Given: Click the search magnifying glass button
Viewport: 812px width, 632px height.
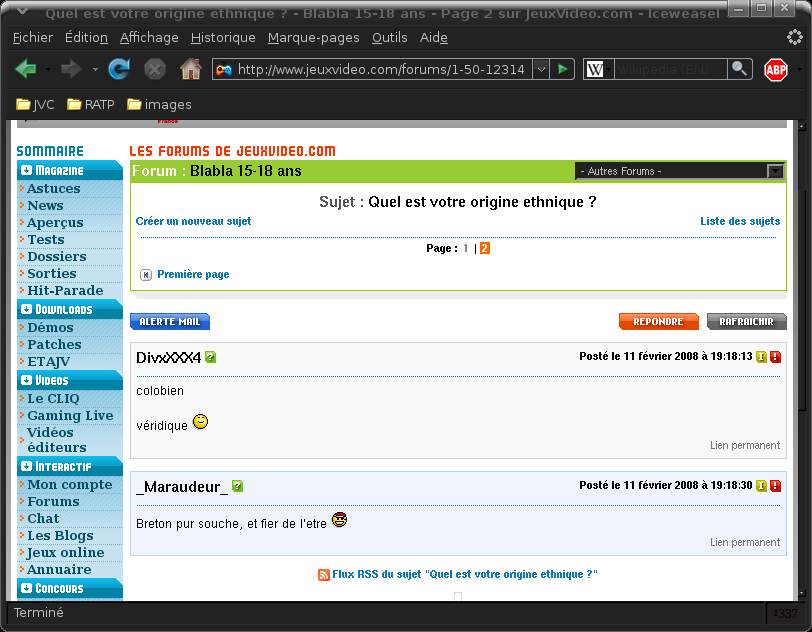Looking at the screenshot, I should click(x=740, y=69).
